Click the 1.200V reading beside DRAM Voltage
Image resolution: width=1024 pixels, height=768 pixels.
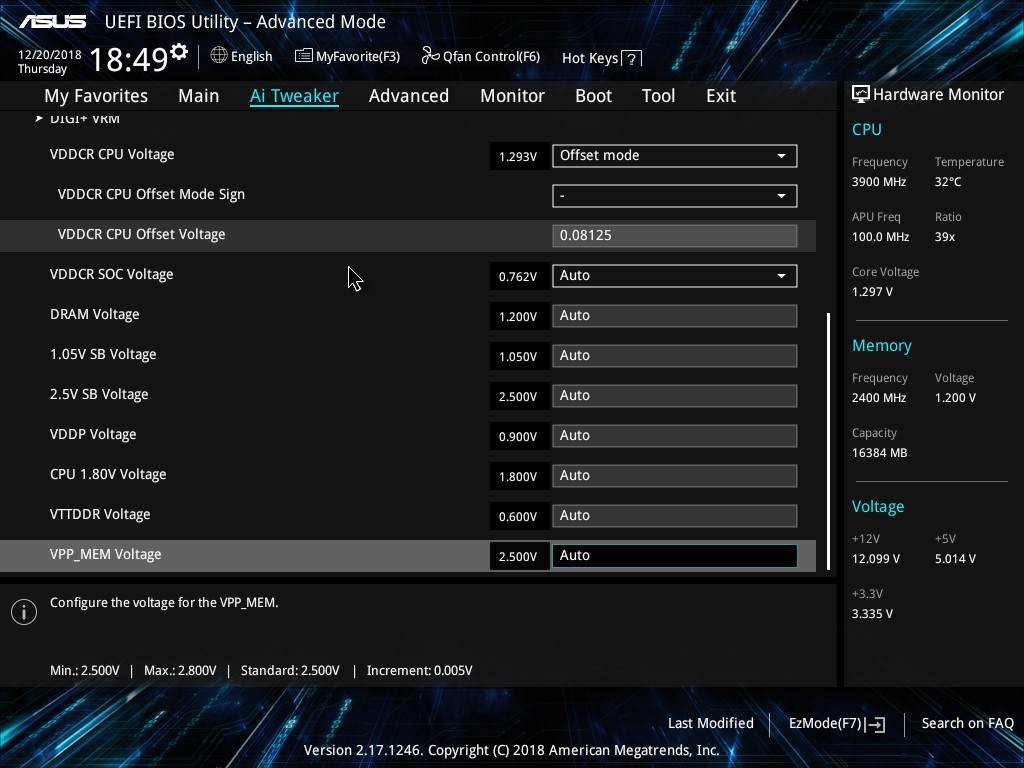pyautogui.click(x=518, y=317)
